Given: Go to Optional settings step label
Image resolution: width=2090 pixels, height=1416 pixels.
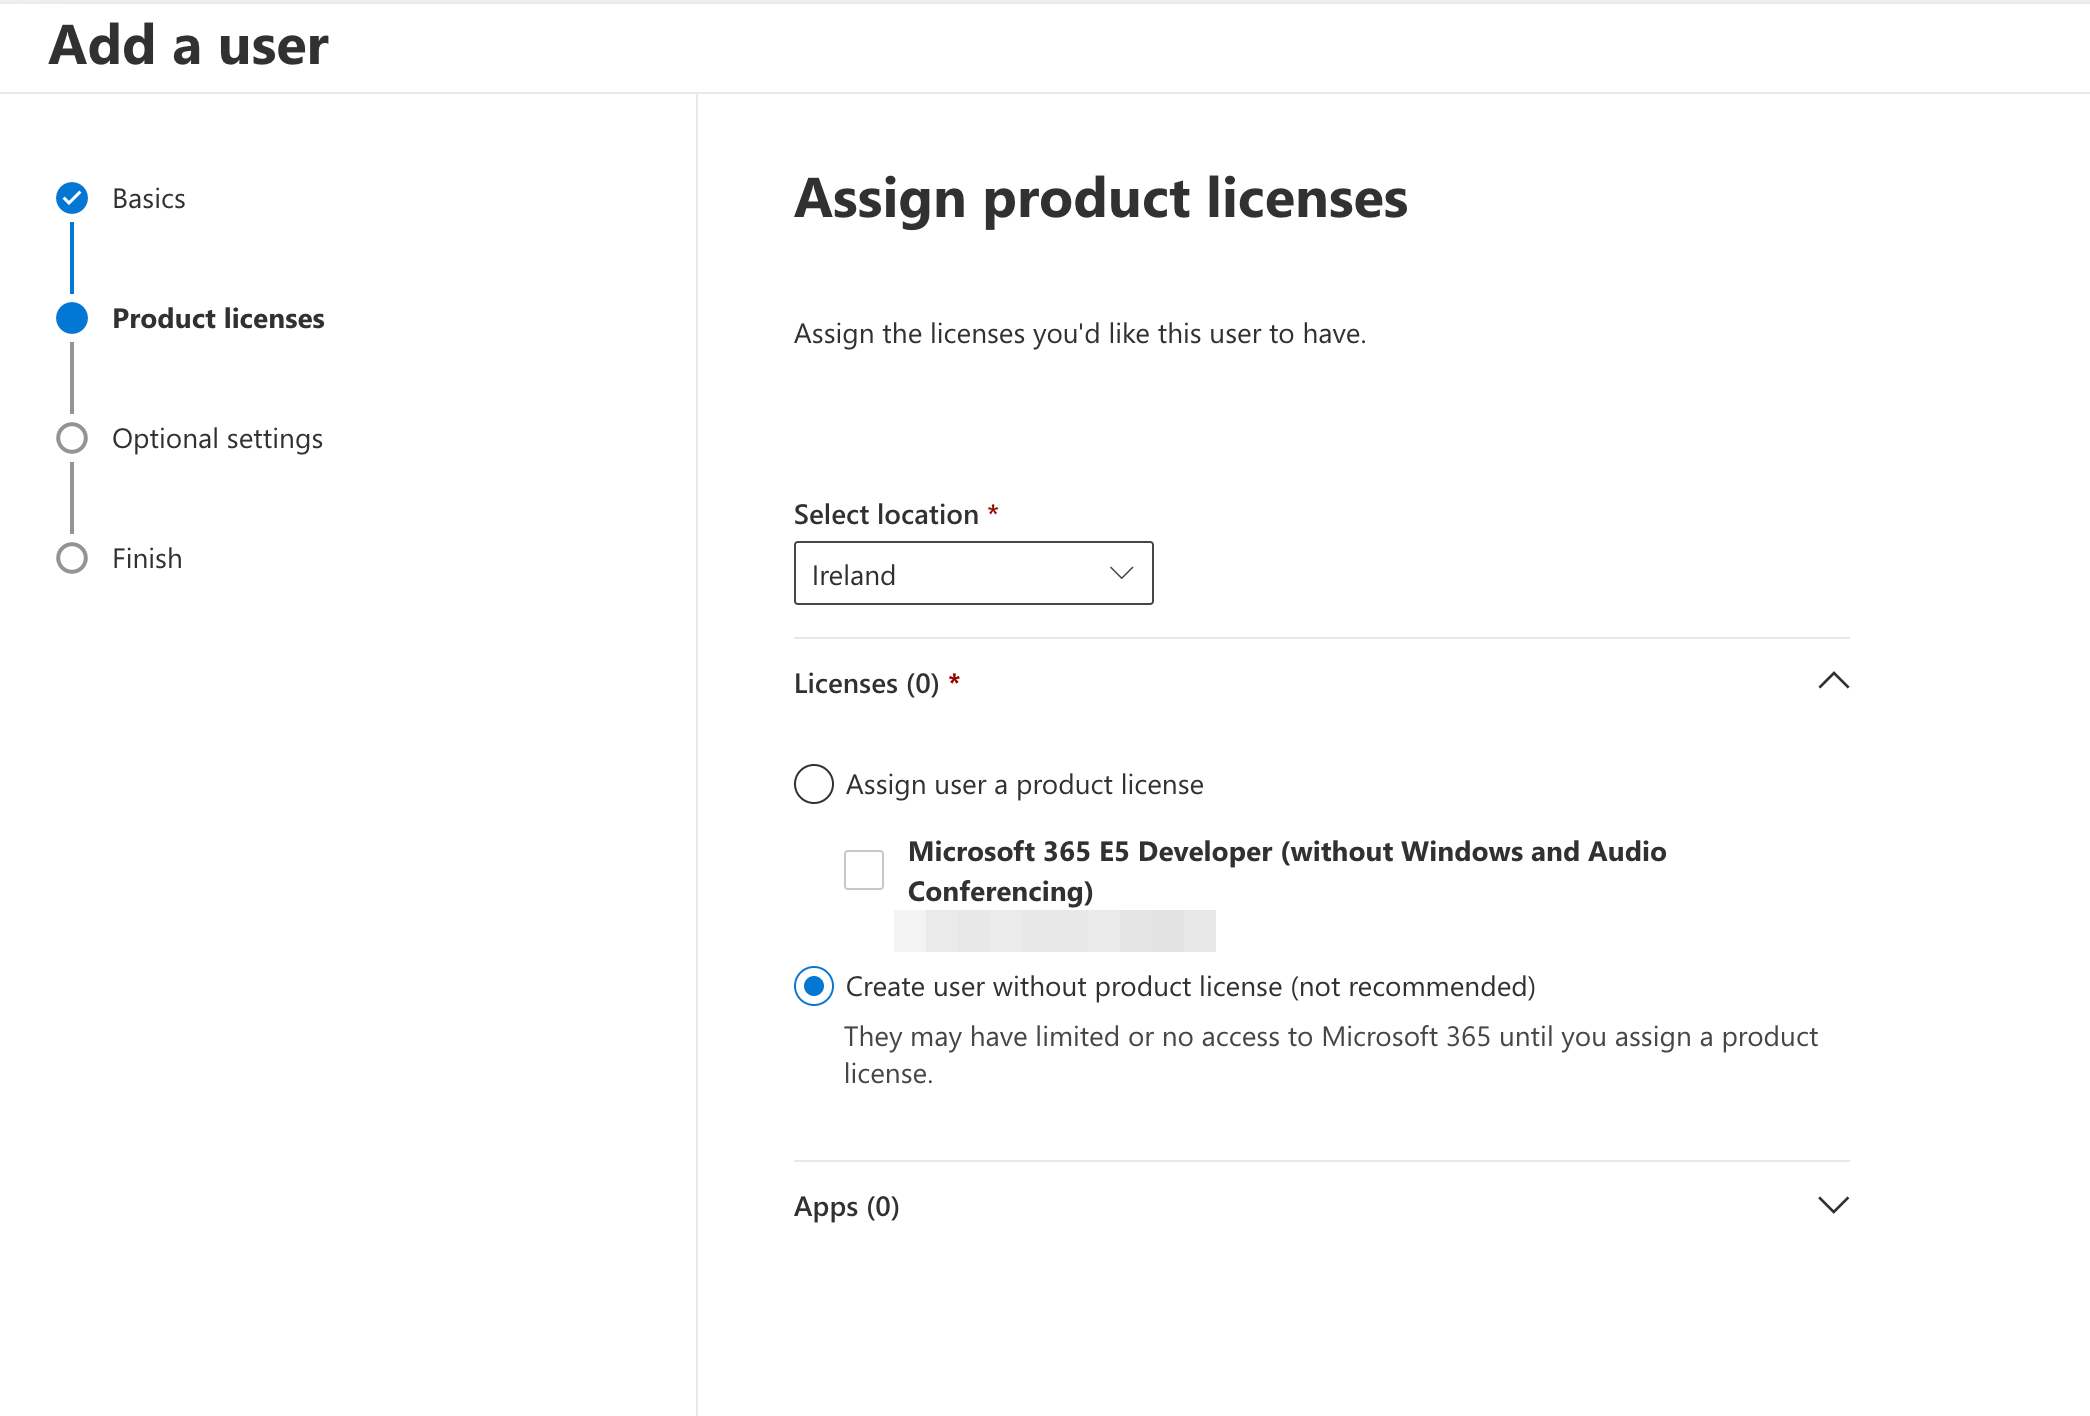Looking at the screenshot, I should [217, 438].
